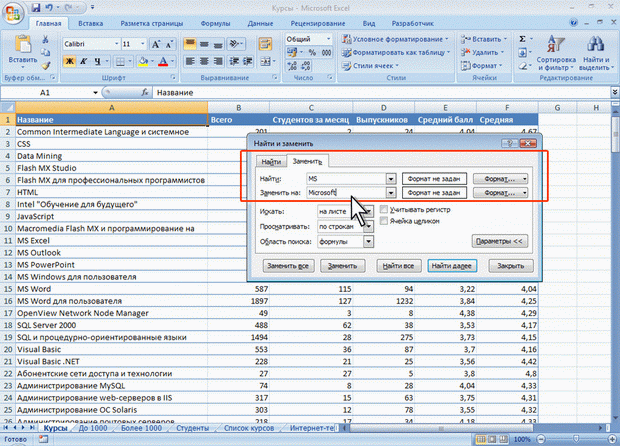This screenshot has height=446, width=620.
Task: Toggle bold (Ж) formatting
Action: tap(70, 61)
